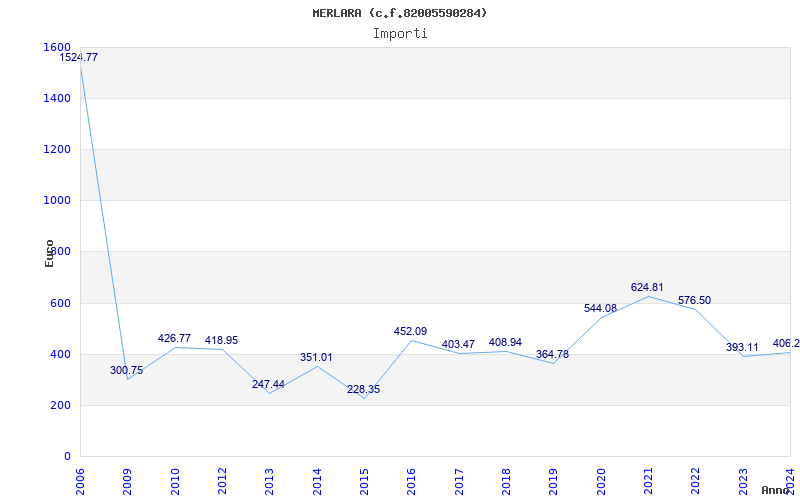Click the chart title MERLARA (c.f.82005590284)
The height and width of the screenshot is (500, 800).
pyautogui.click(x=400, y=13)
